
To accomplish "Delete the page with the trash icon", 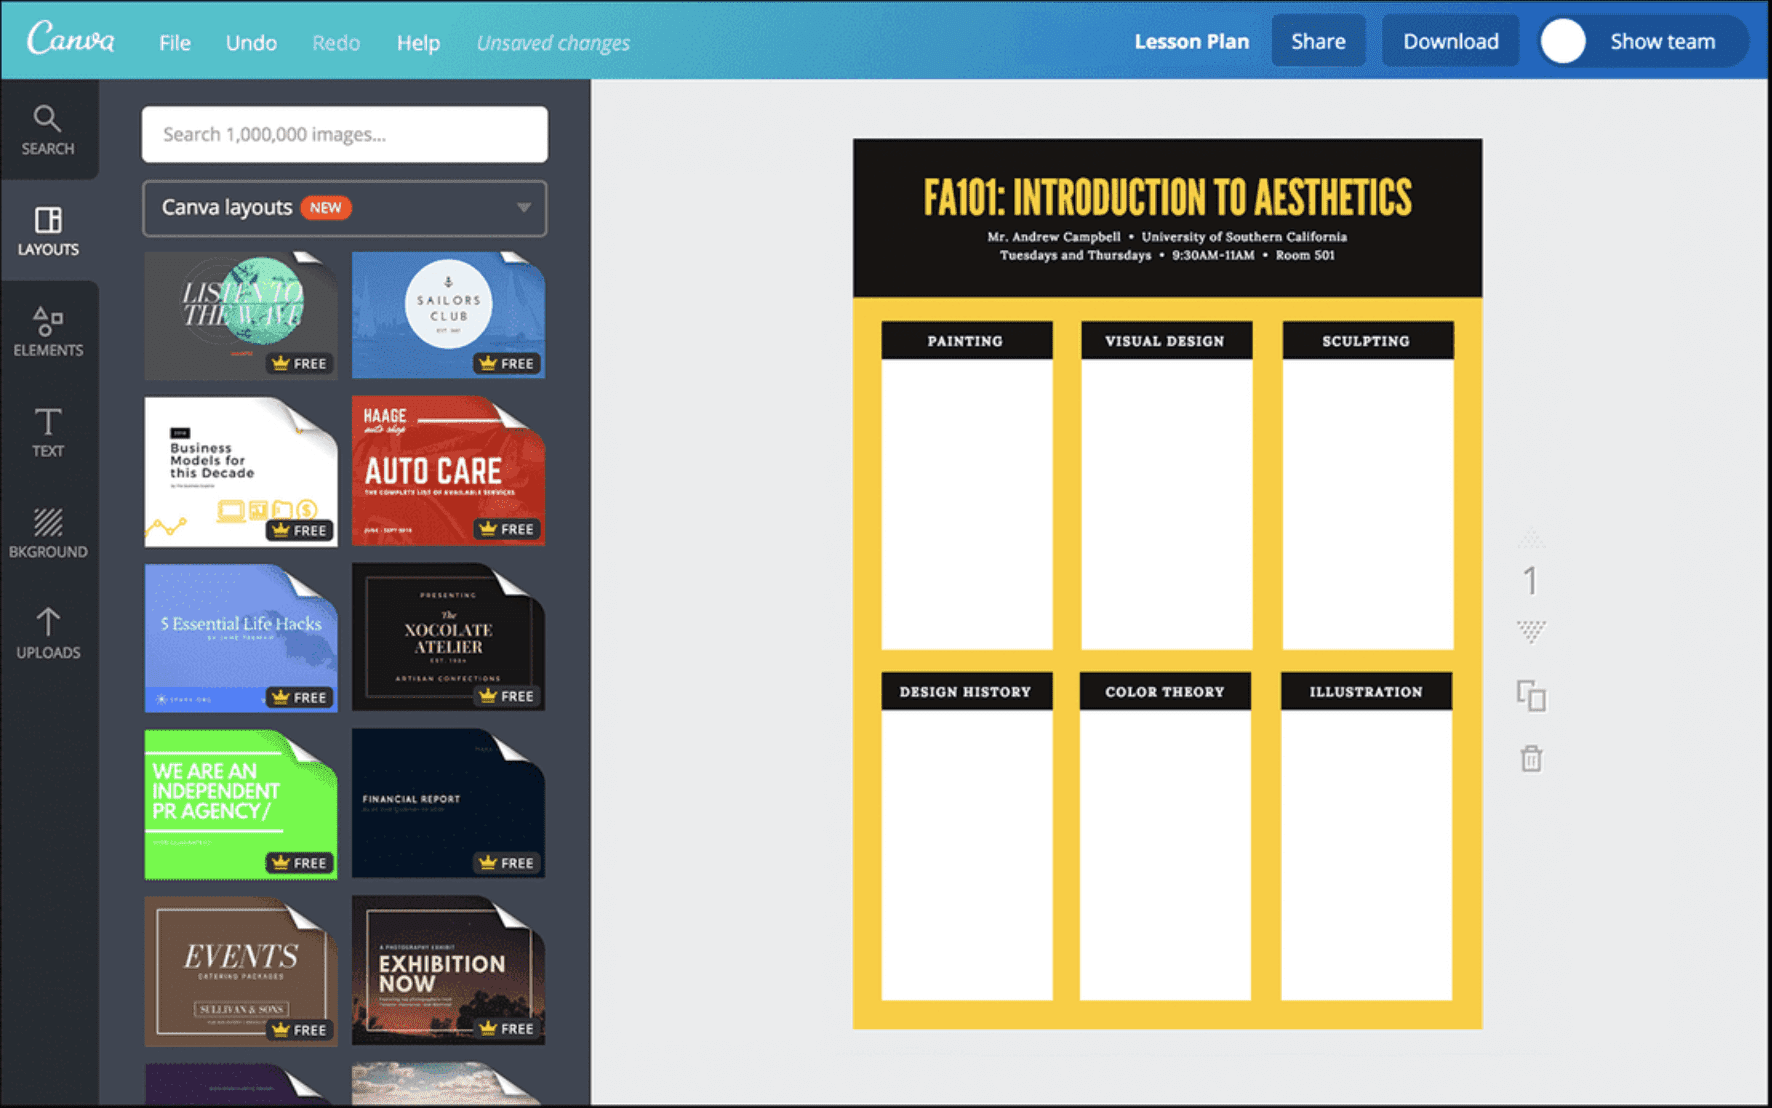I will 1531,759.
